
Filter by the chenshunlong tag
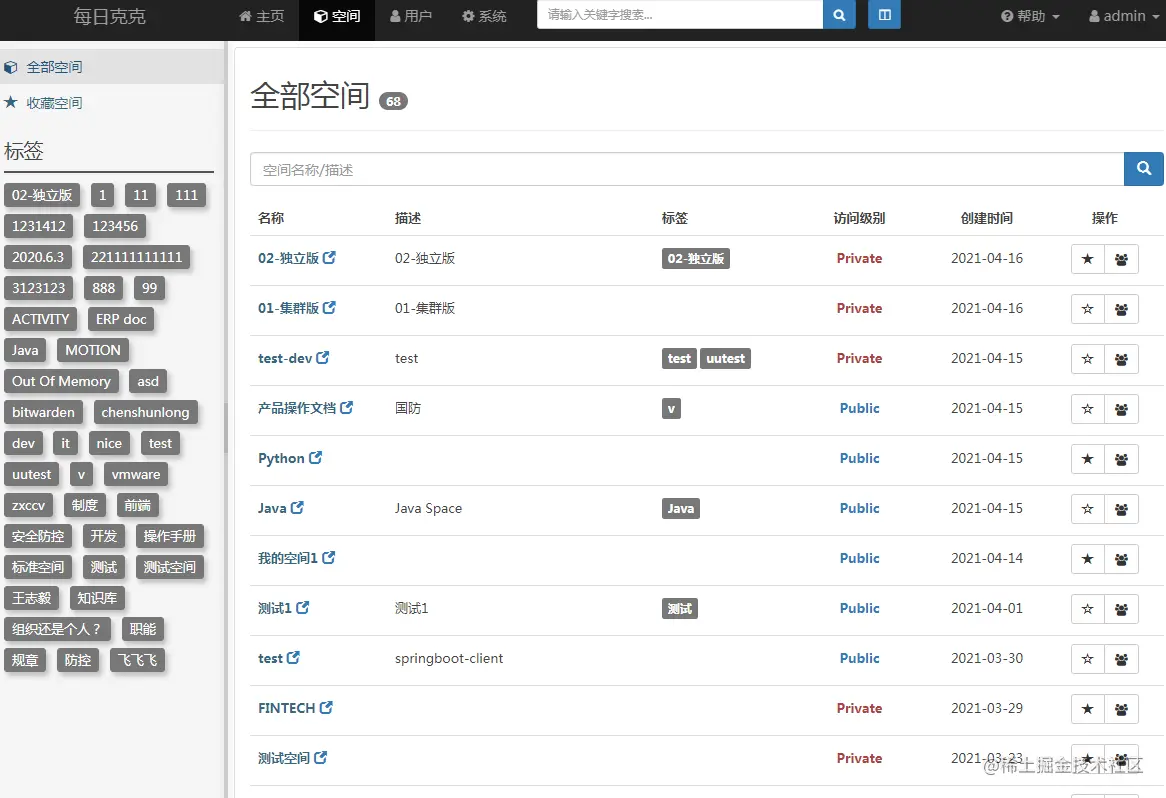[x=146, y=412]
